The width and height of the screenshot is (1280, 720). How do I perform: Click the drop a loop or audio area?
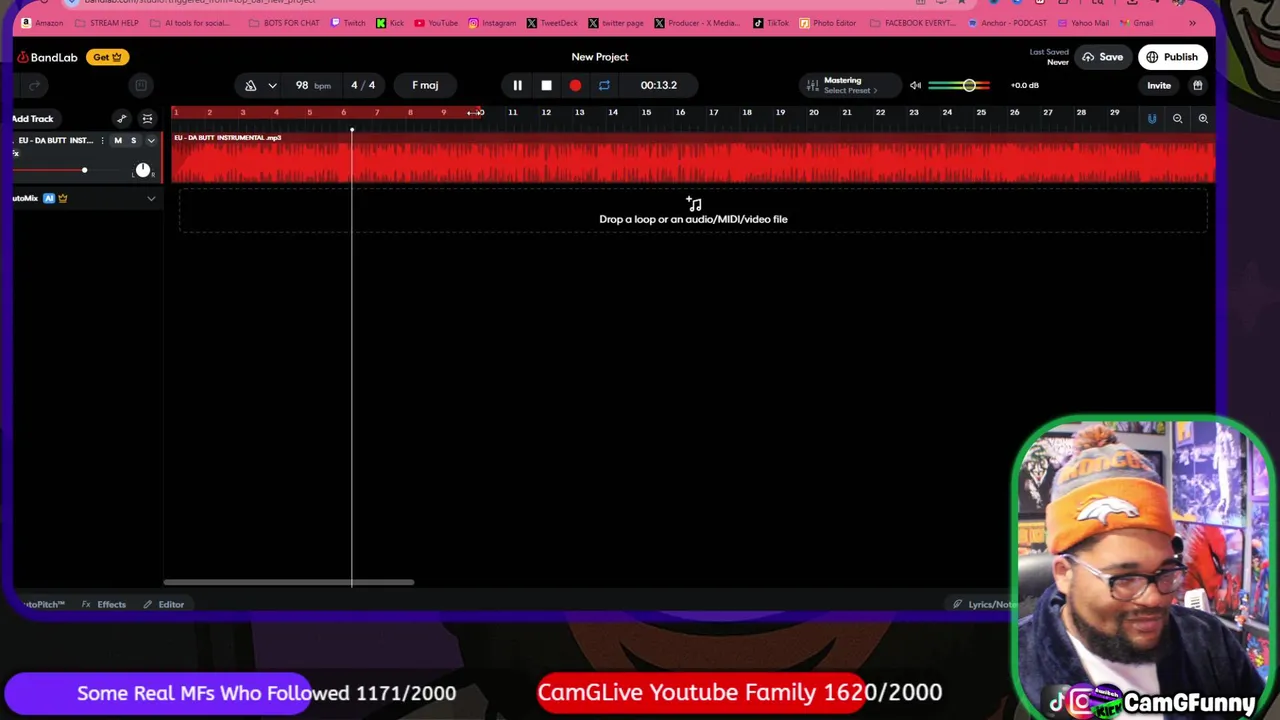coord(693,211)
